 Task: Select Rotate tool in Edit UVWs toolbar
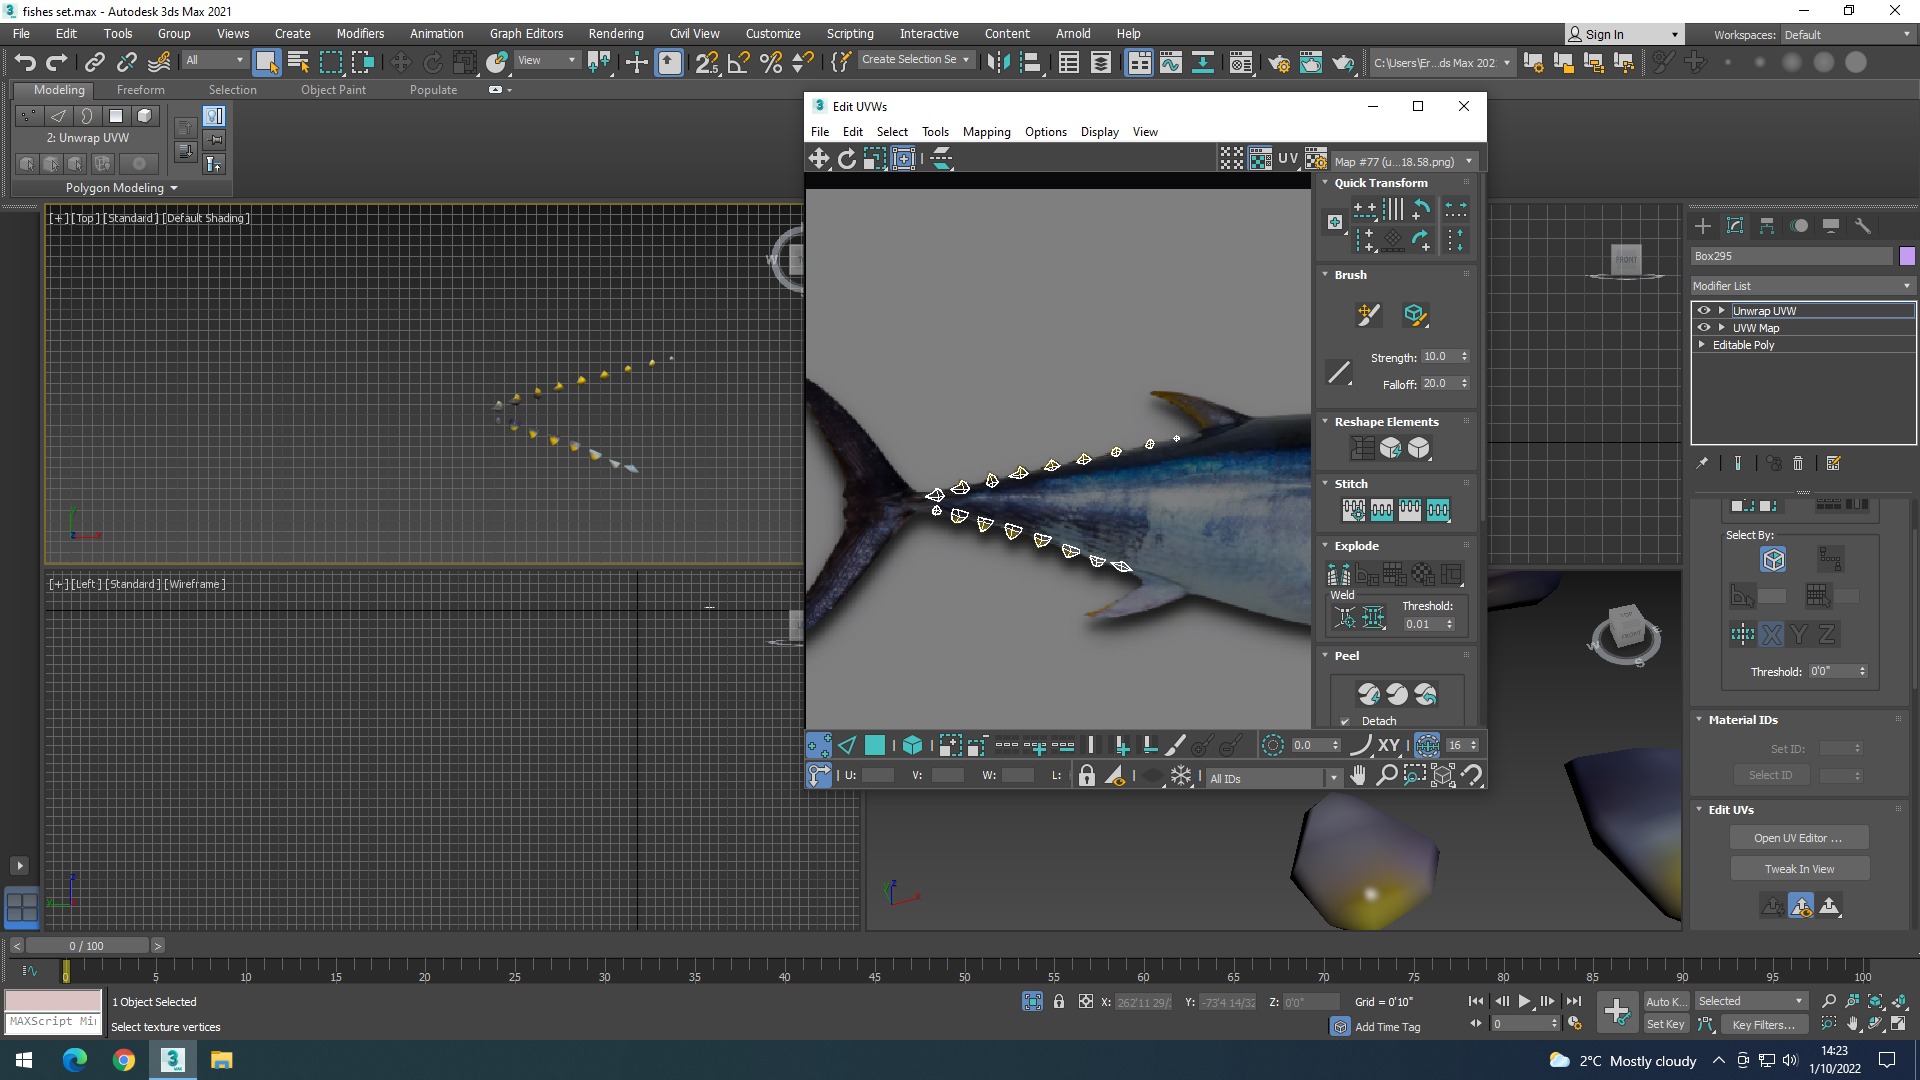[847, 159]
